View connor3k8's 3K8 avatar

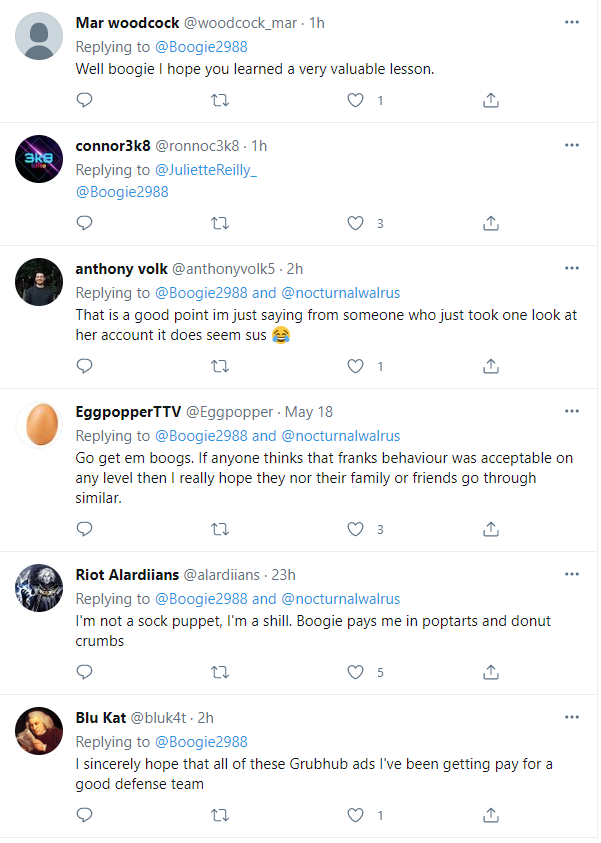[39, 159]
